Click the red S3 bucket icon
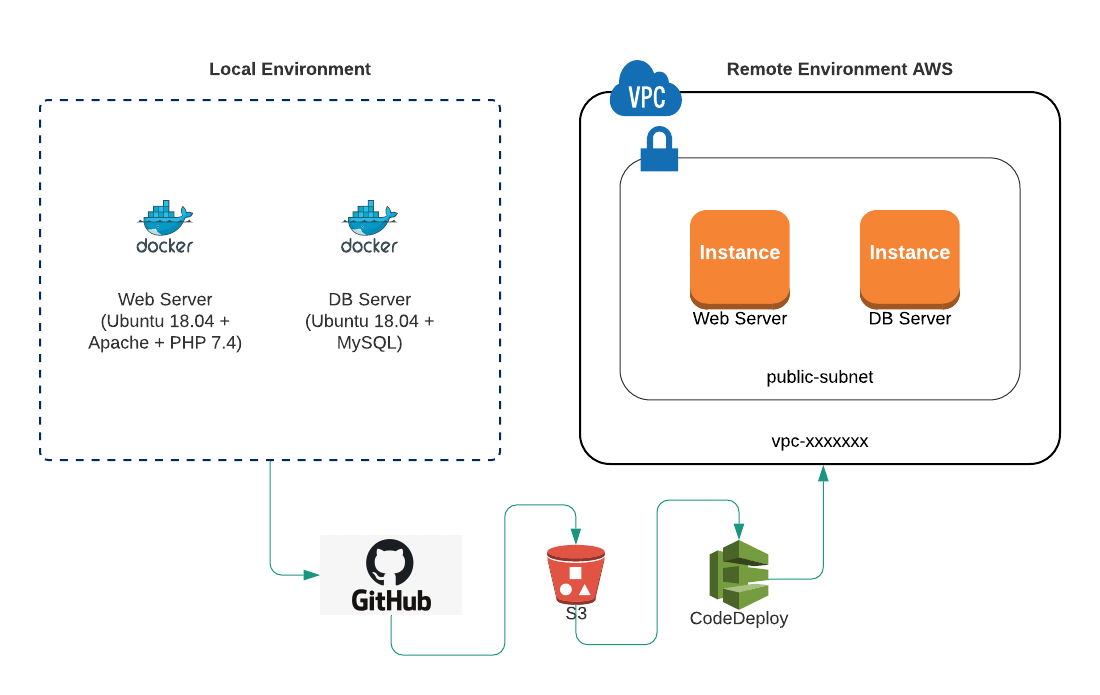 [x=576, y=575]
